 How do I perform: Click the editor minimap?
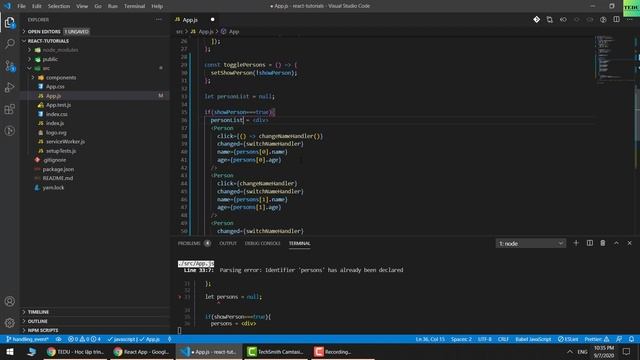click(x=614, y=59)
